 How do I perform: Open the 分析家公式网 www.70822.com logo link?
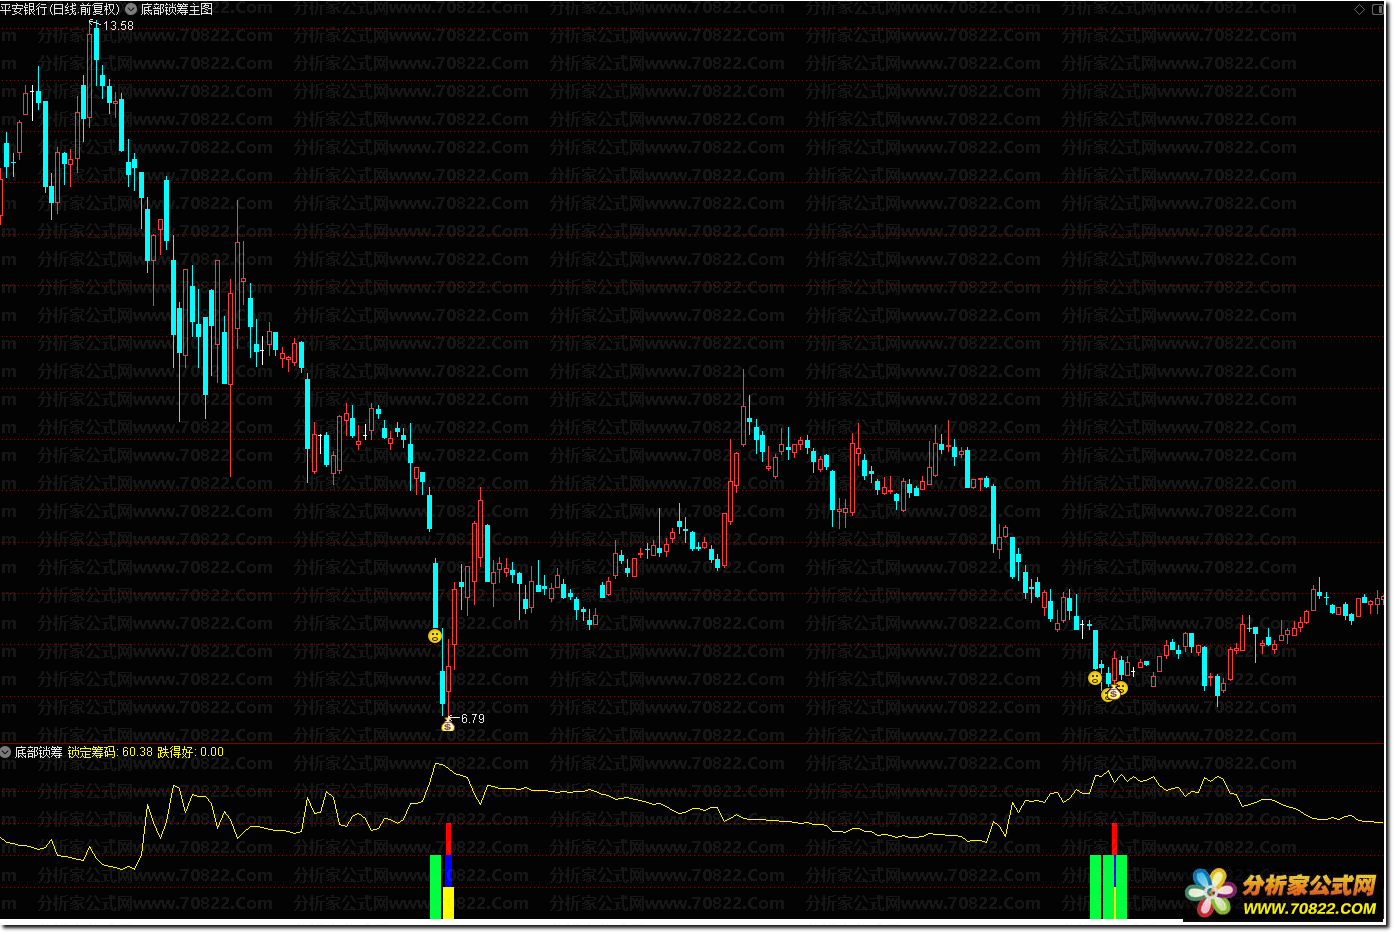click(1282, 894)
